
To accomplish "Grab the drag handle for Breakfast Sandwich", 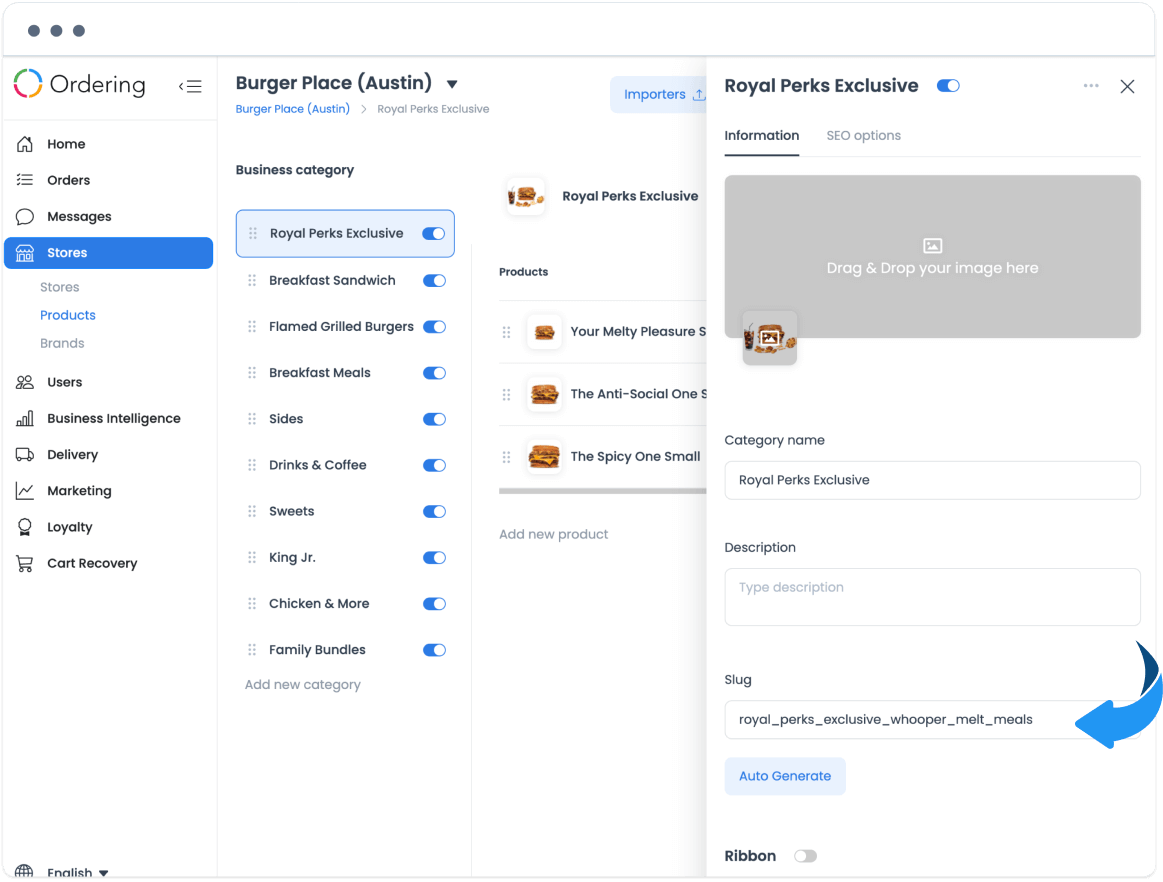I will click(x=252, y=280).
